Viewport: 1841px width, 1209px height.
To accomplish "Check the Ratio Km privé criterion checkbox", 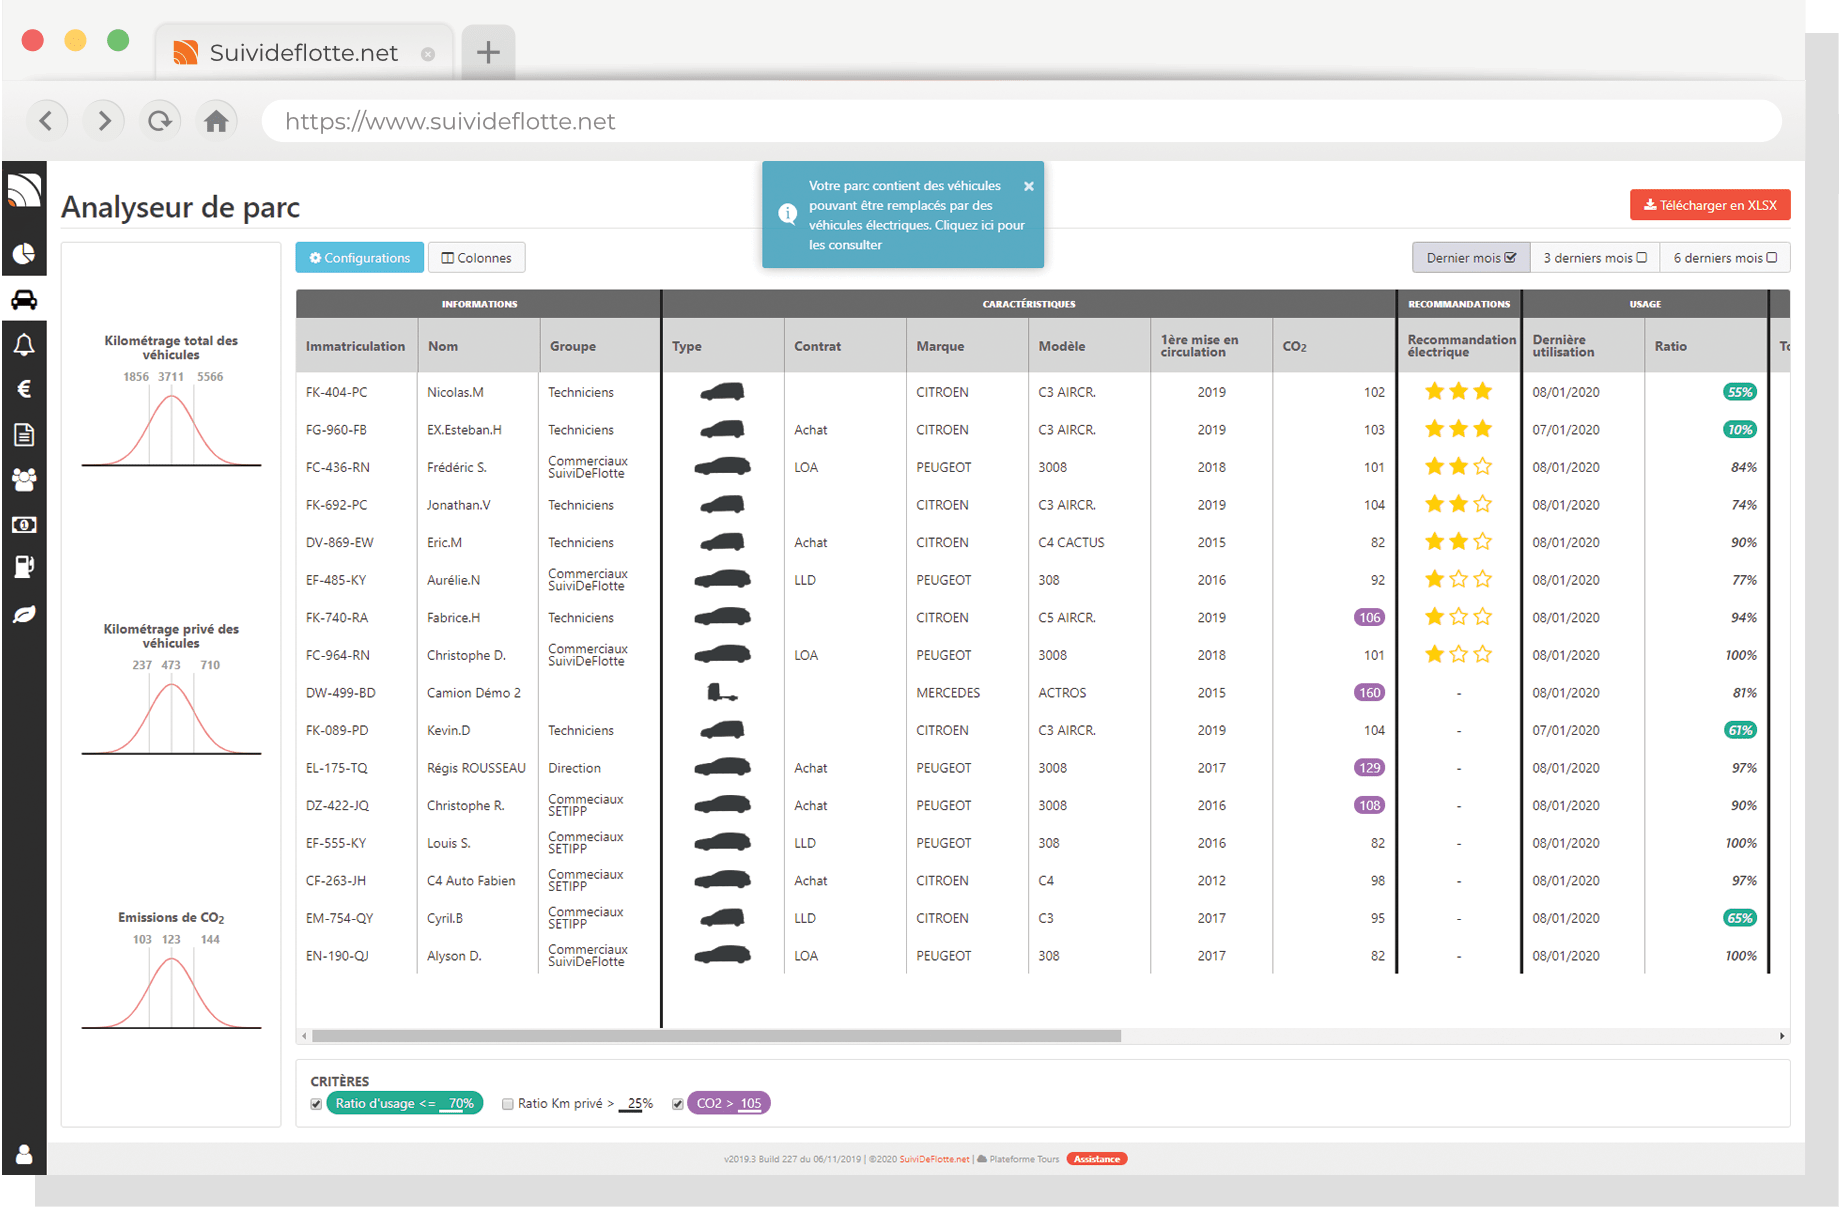I will tap(508, 1104).
